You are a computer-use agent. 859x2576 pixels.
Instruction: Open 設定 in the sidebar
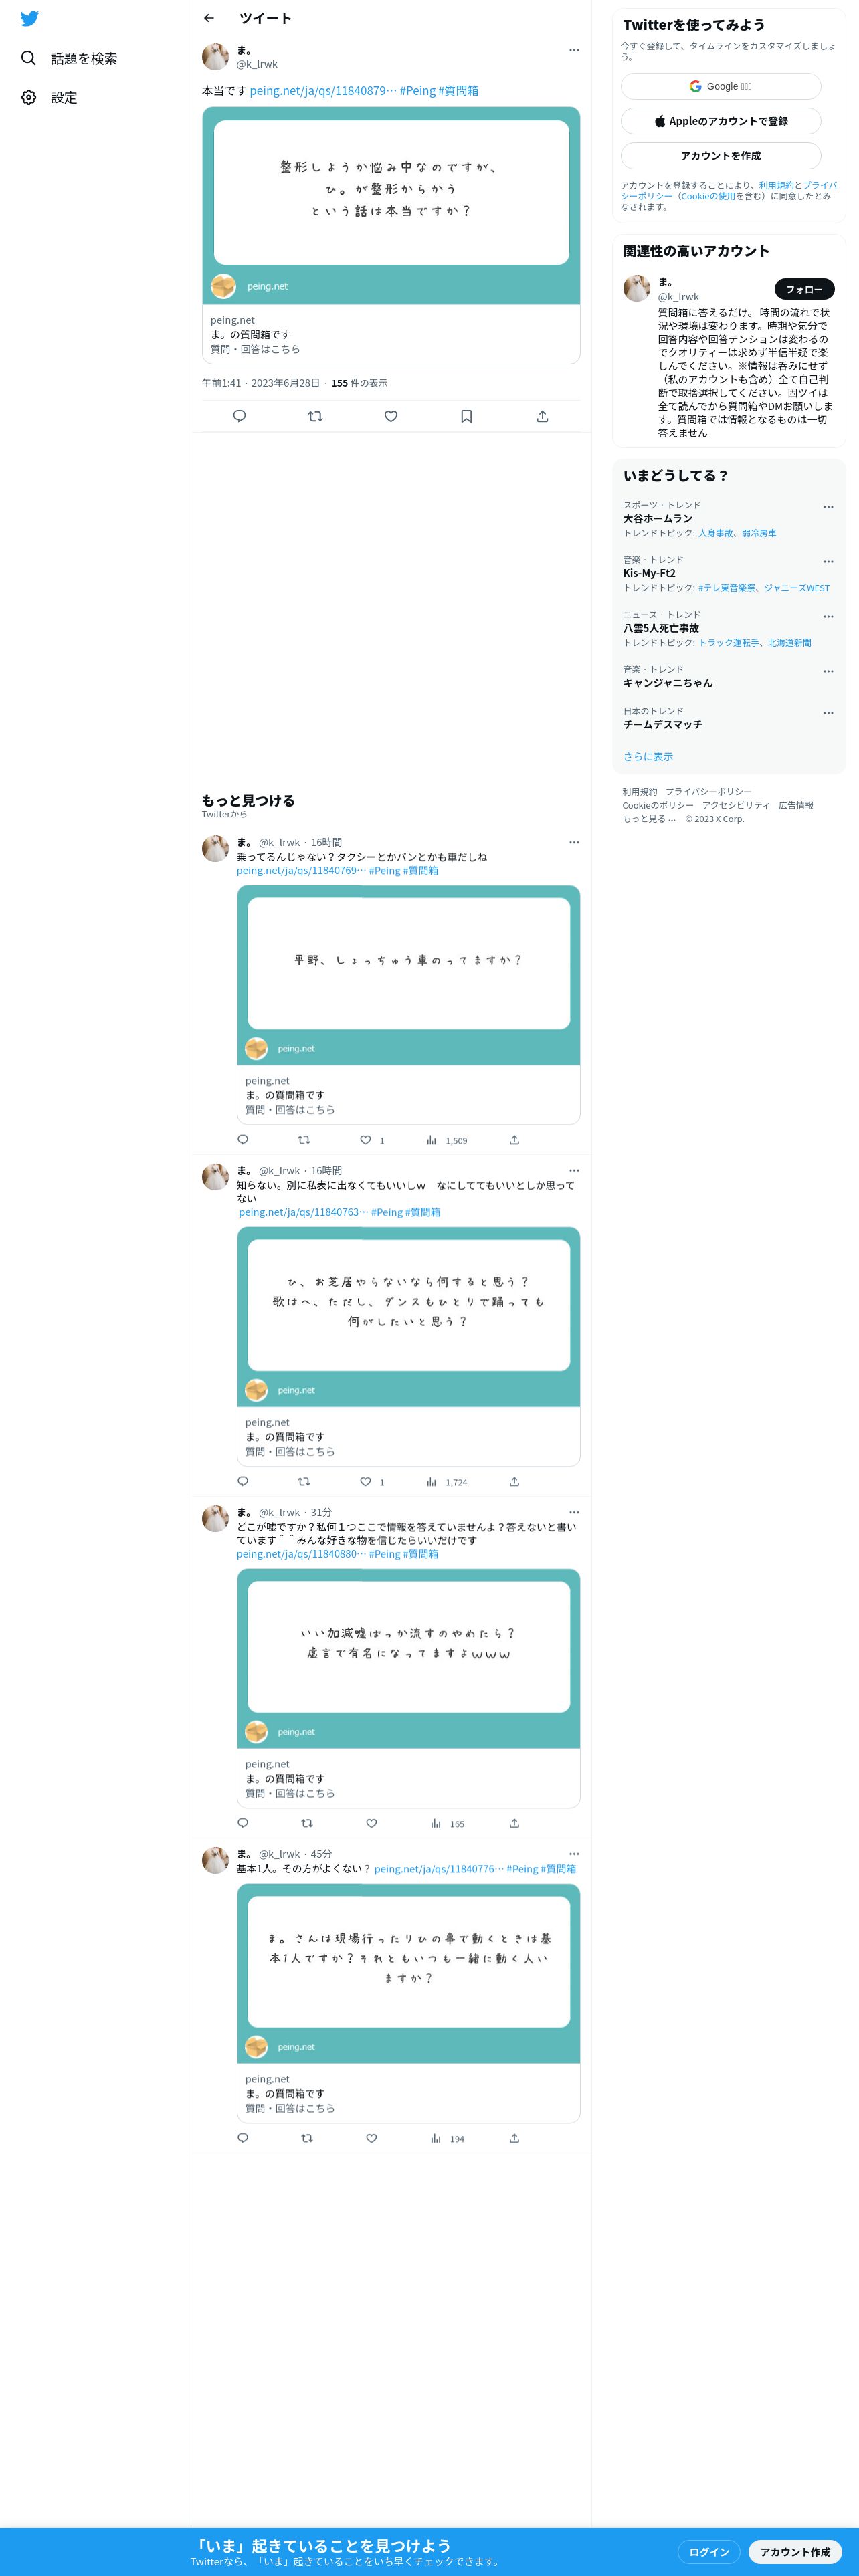point(49,97)
